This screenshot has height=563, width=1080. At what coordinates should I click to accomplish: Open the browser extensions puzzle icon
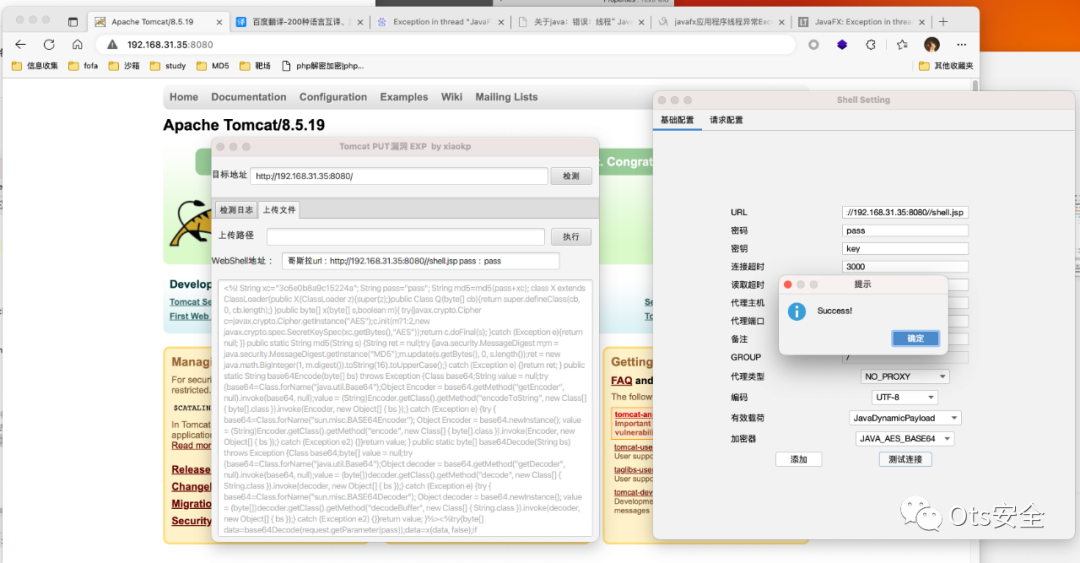click(871, 45)
